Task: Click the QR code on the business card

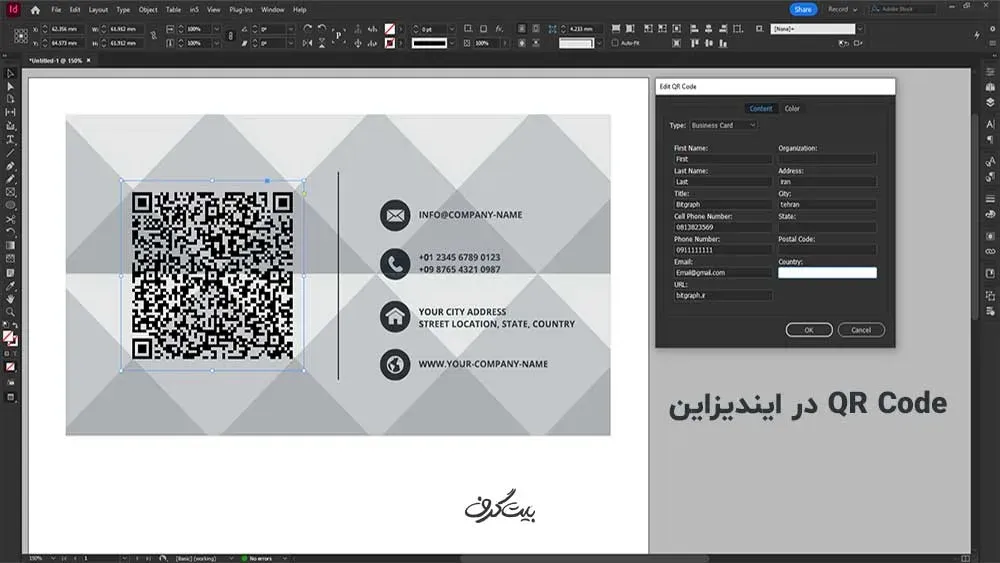Action: (212, 275)
